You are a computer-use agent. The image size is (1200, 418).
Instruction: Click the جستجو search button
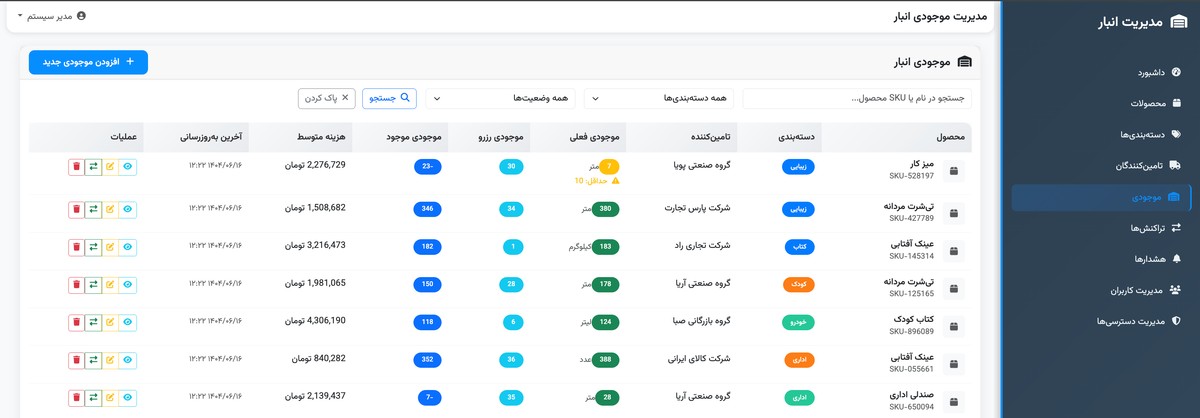(x=390, y=98)
